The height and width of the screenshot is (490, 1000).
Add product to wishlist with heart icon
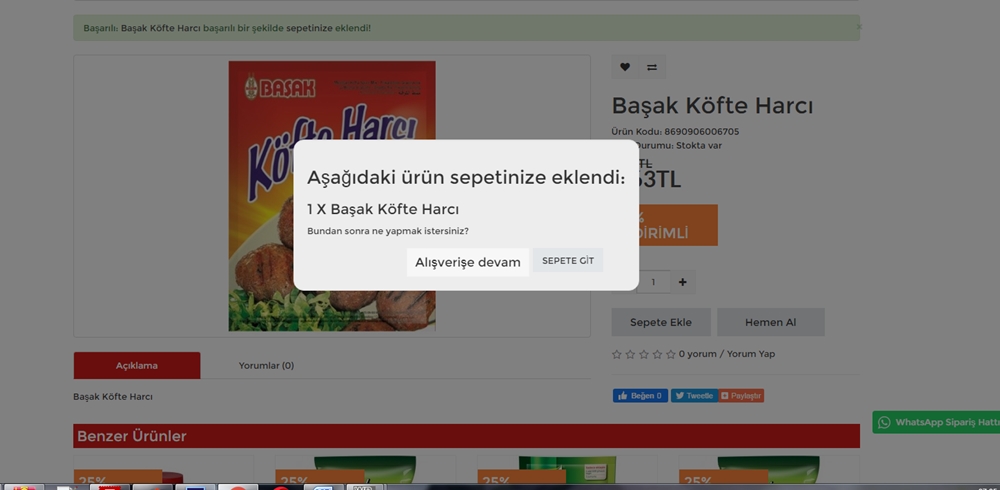coord(624,67)
